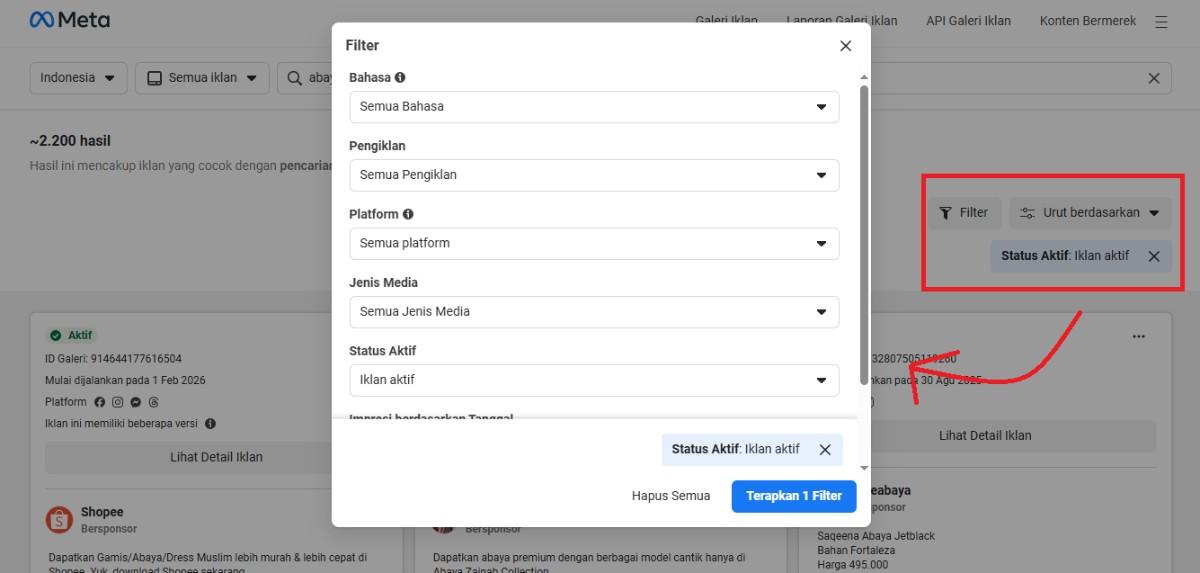Open the Semua Jenis Media dropdown

(x=594, y=311)
